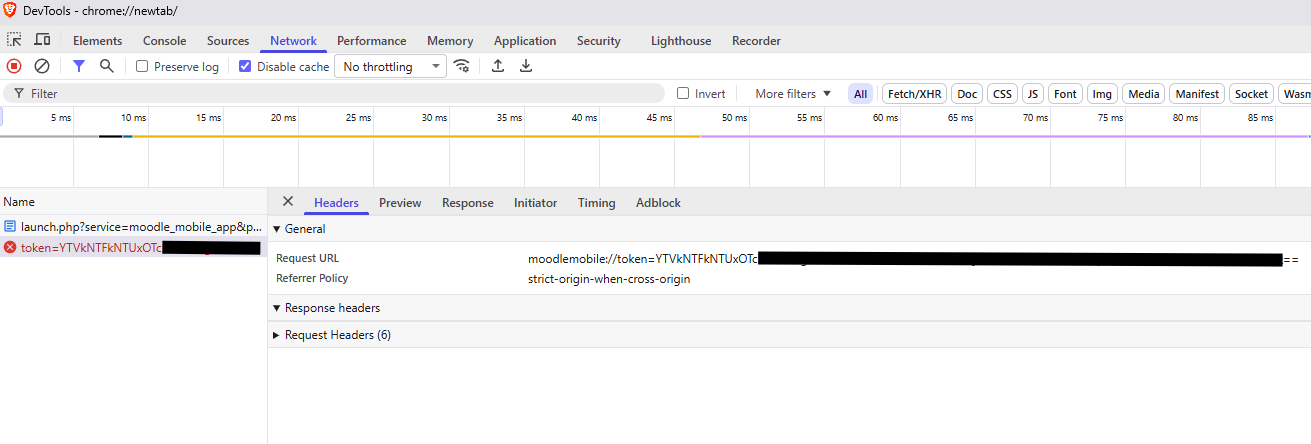Collapse the General section

point(299,229)
